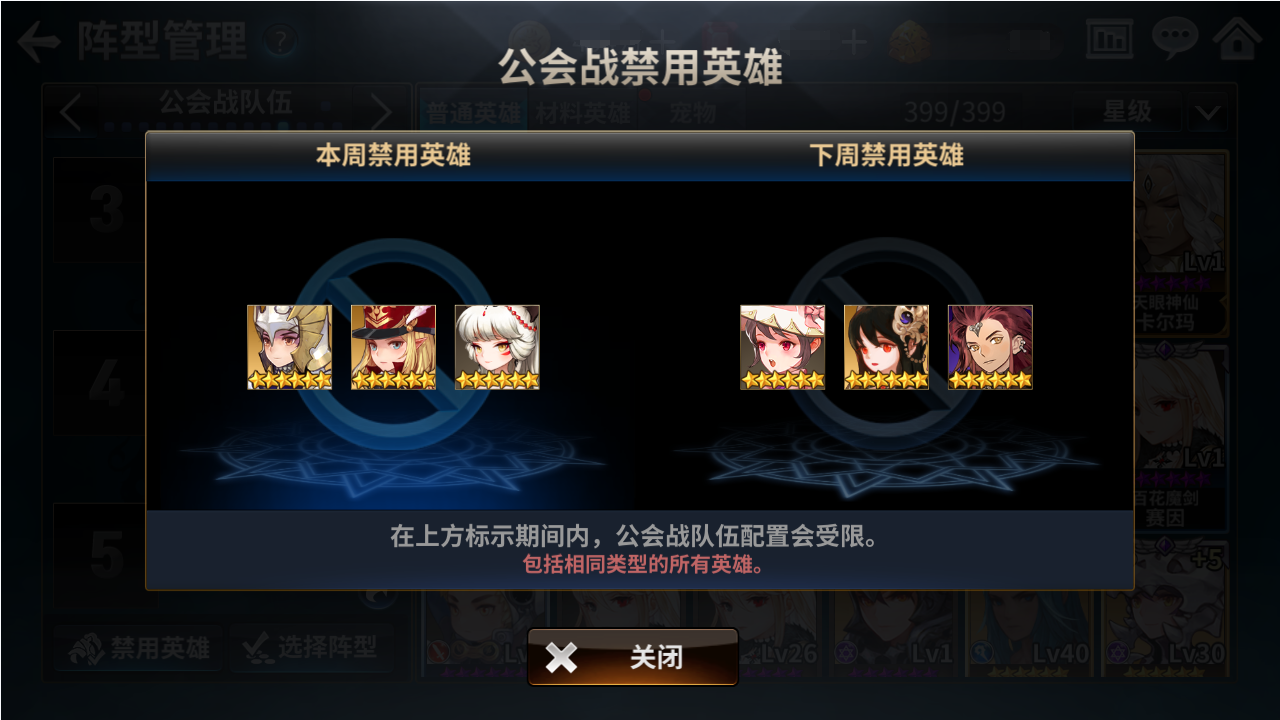Open the 宠物 pets tab
The image size is (1280, 720).
pyautogui.click(x=692, y=112)
